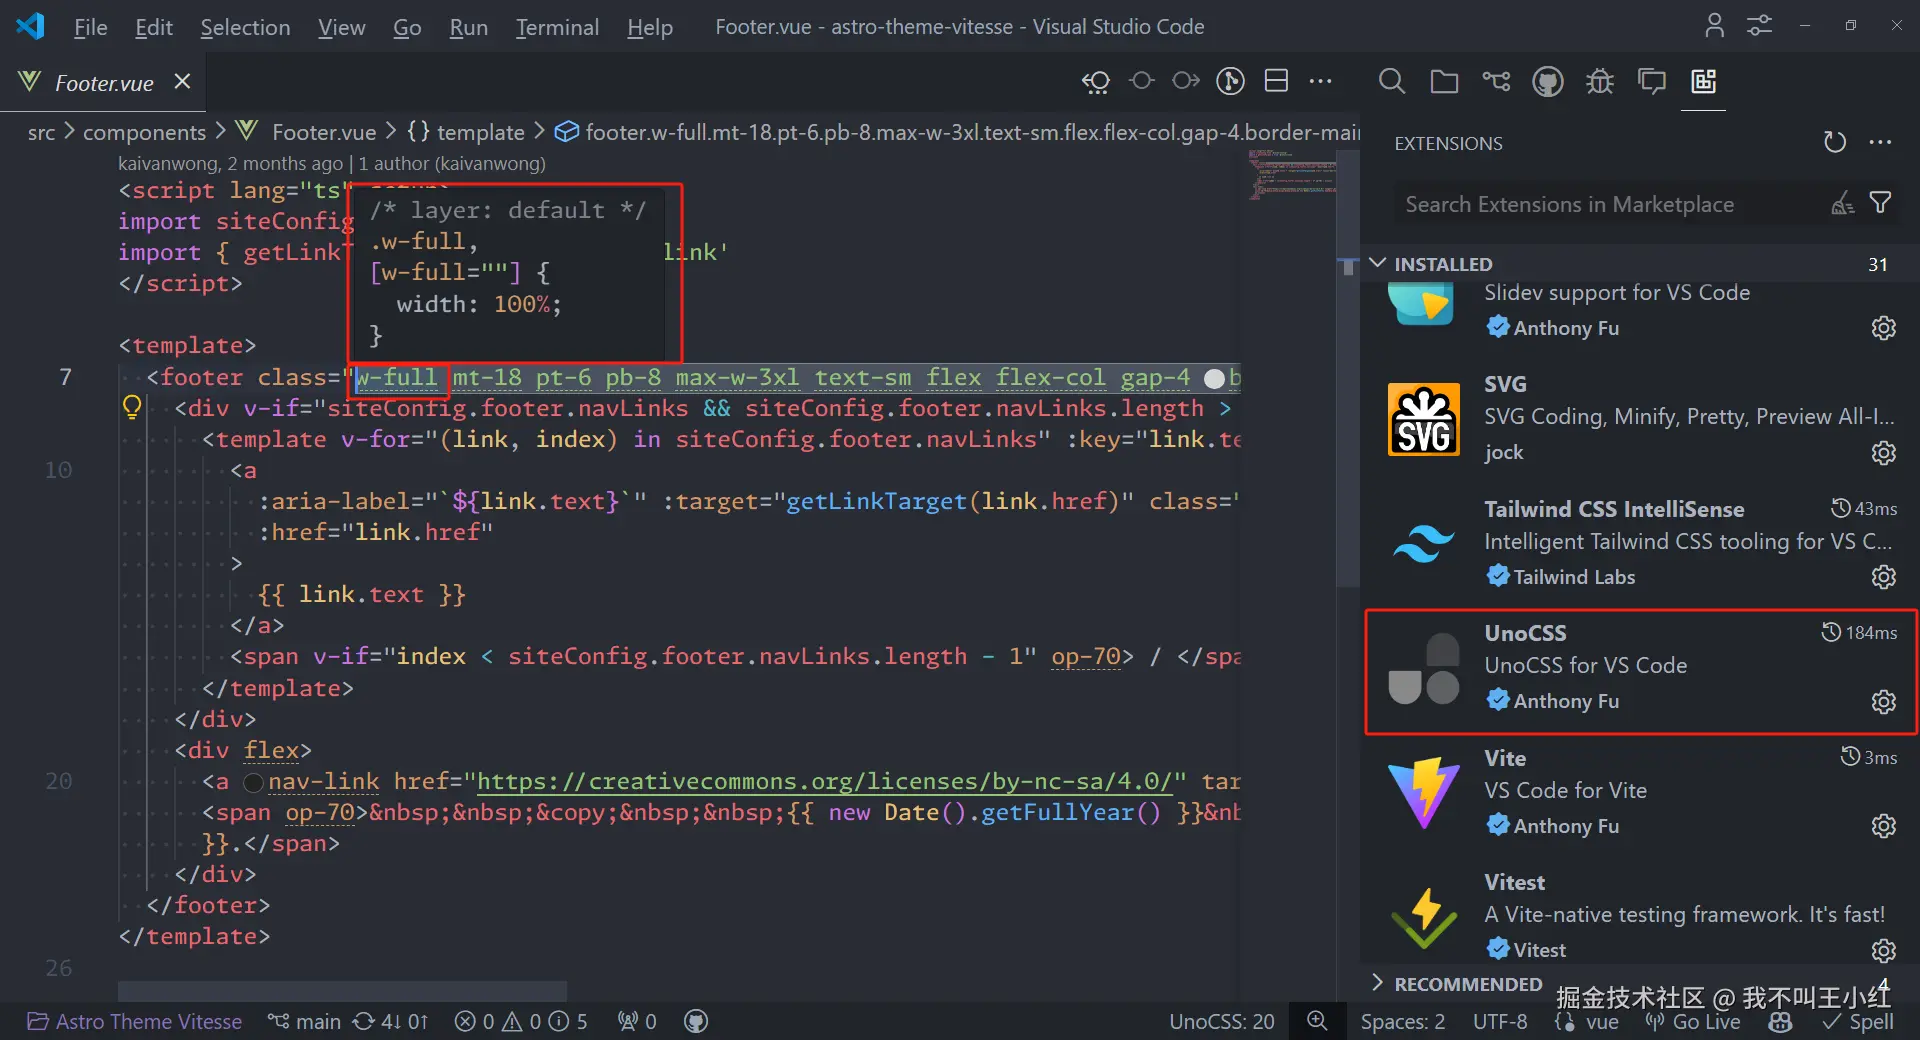The height and width of the screenshot is (1040, 1920).
Task: Split the editor with the layout icon
Action: 1276,81
